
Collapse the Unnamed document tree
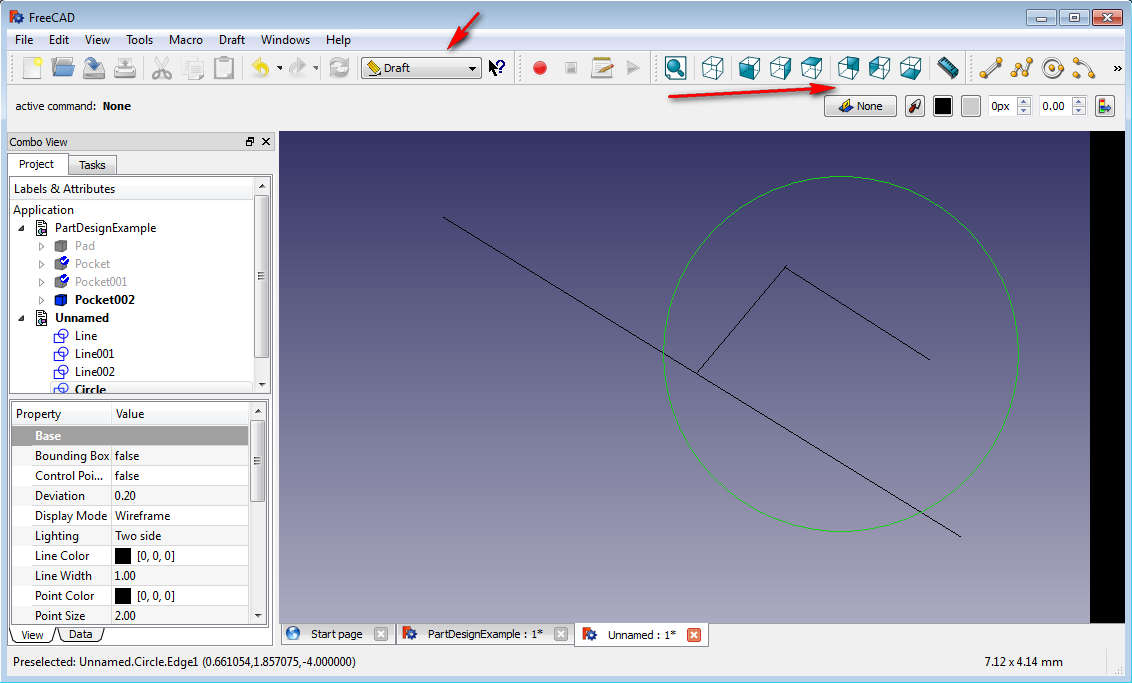pos(21,318)
